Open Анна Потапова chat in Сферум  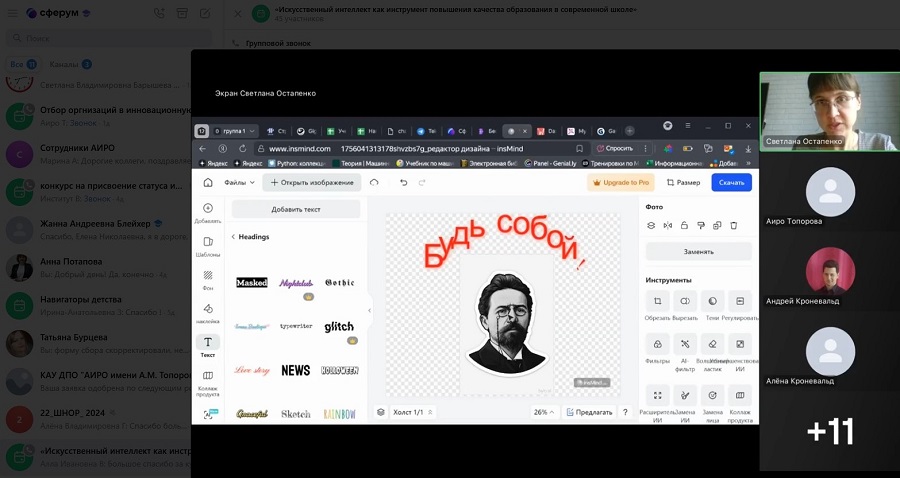click(98, 267)
